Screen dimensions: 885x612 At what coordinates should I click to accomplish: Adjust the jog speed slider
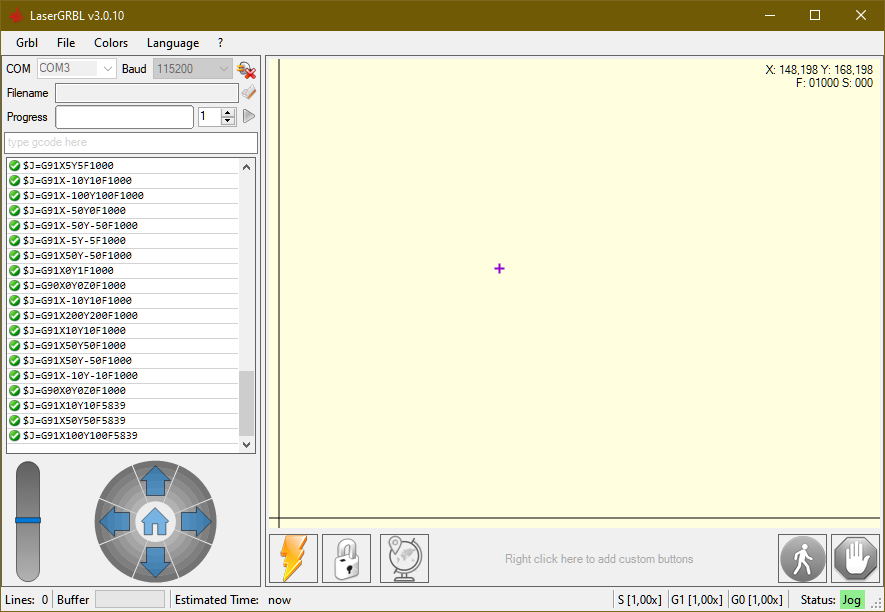(27, 519)
